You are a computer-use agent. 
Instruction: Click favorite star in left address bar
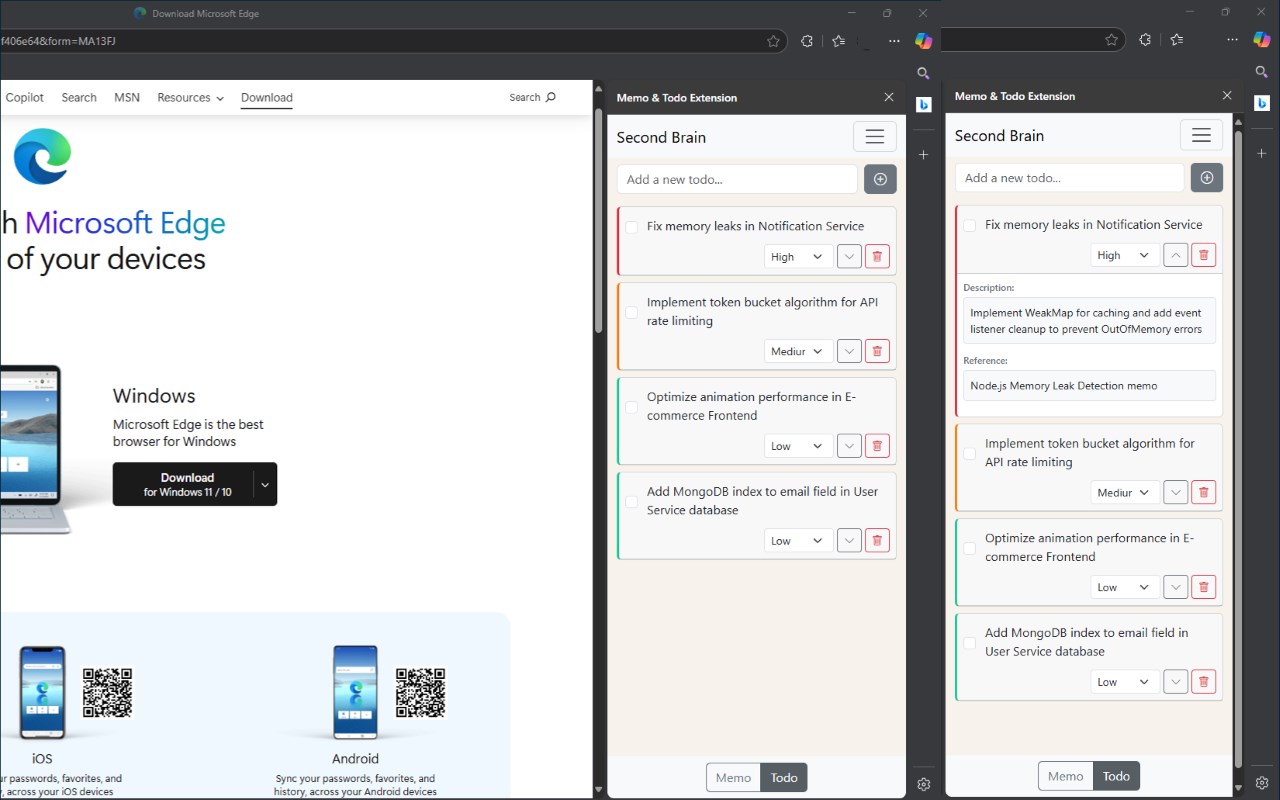773,41
